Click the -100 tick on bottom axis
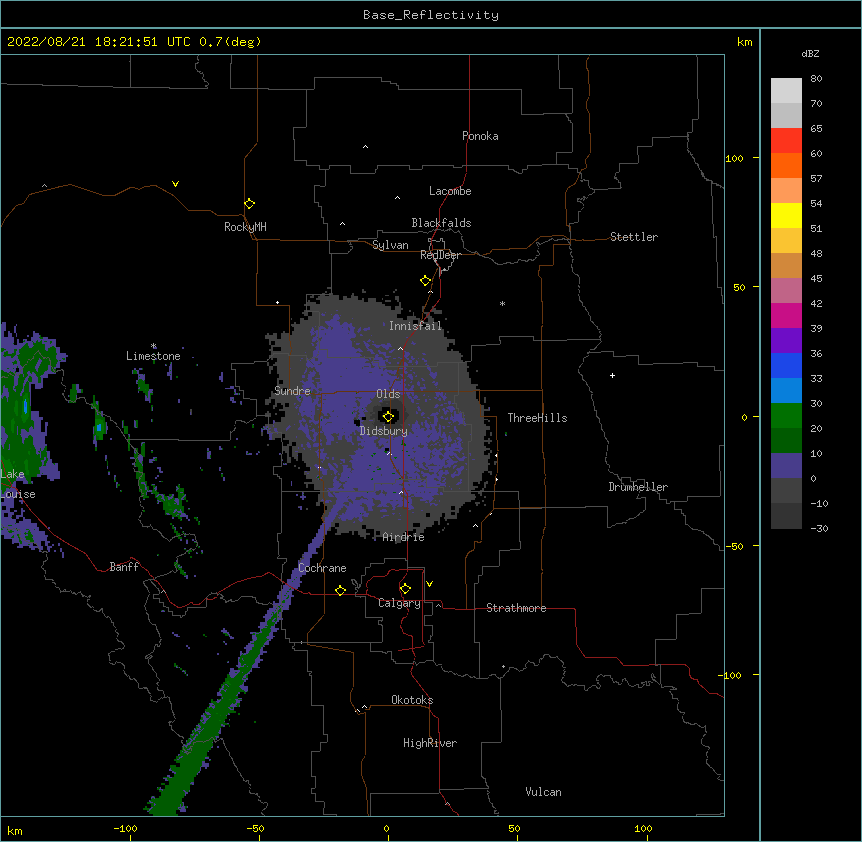 125,829
